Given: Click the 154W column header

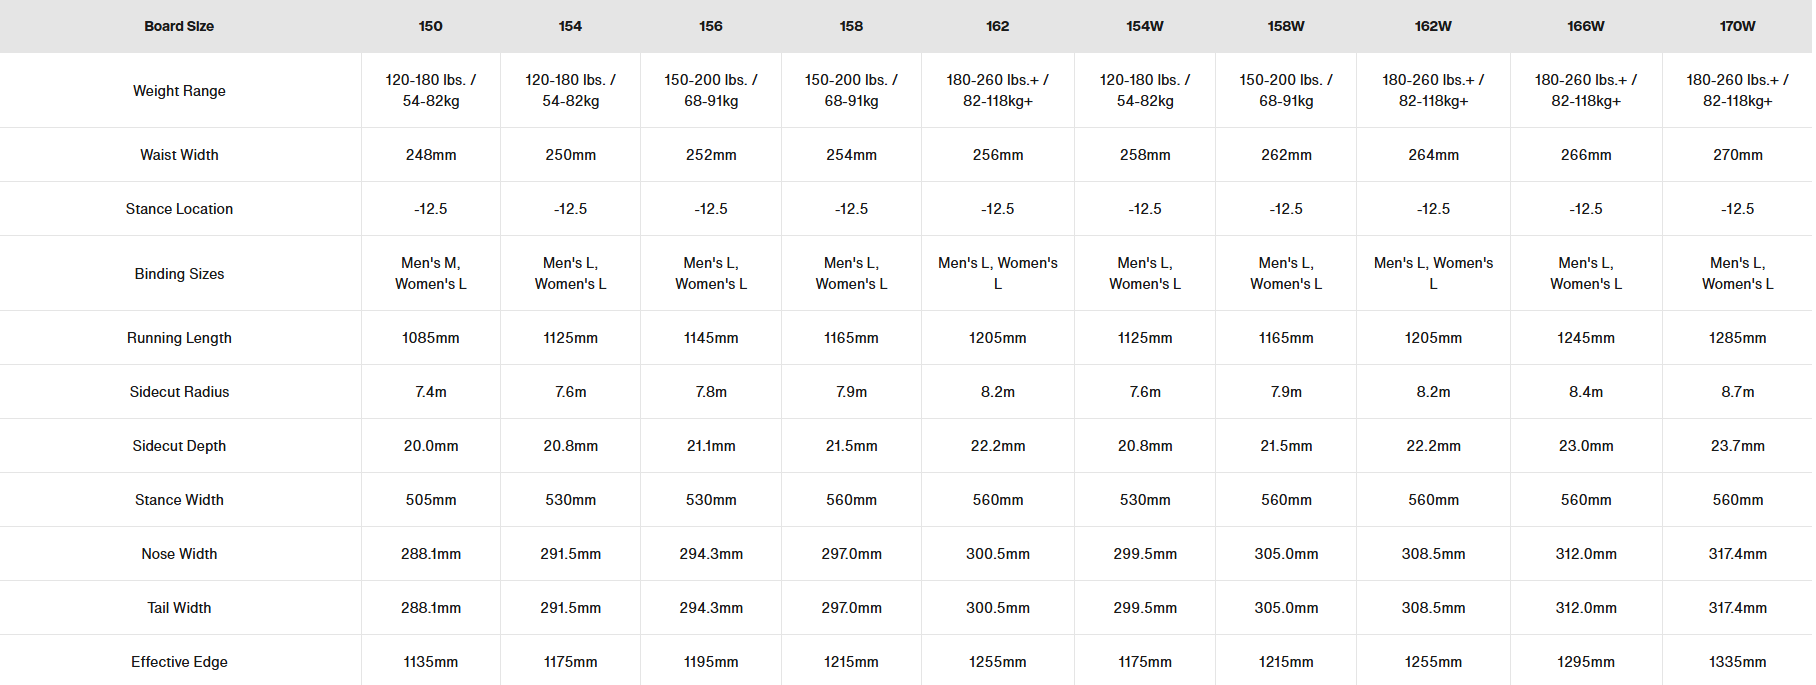Looking at the screenshot, I should pos(1144,26).
